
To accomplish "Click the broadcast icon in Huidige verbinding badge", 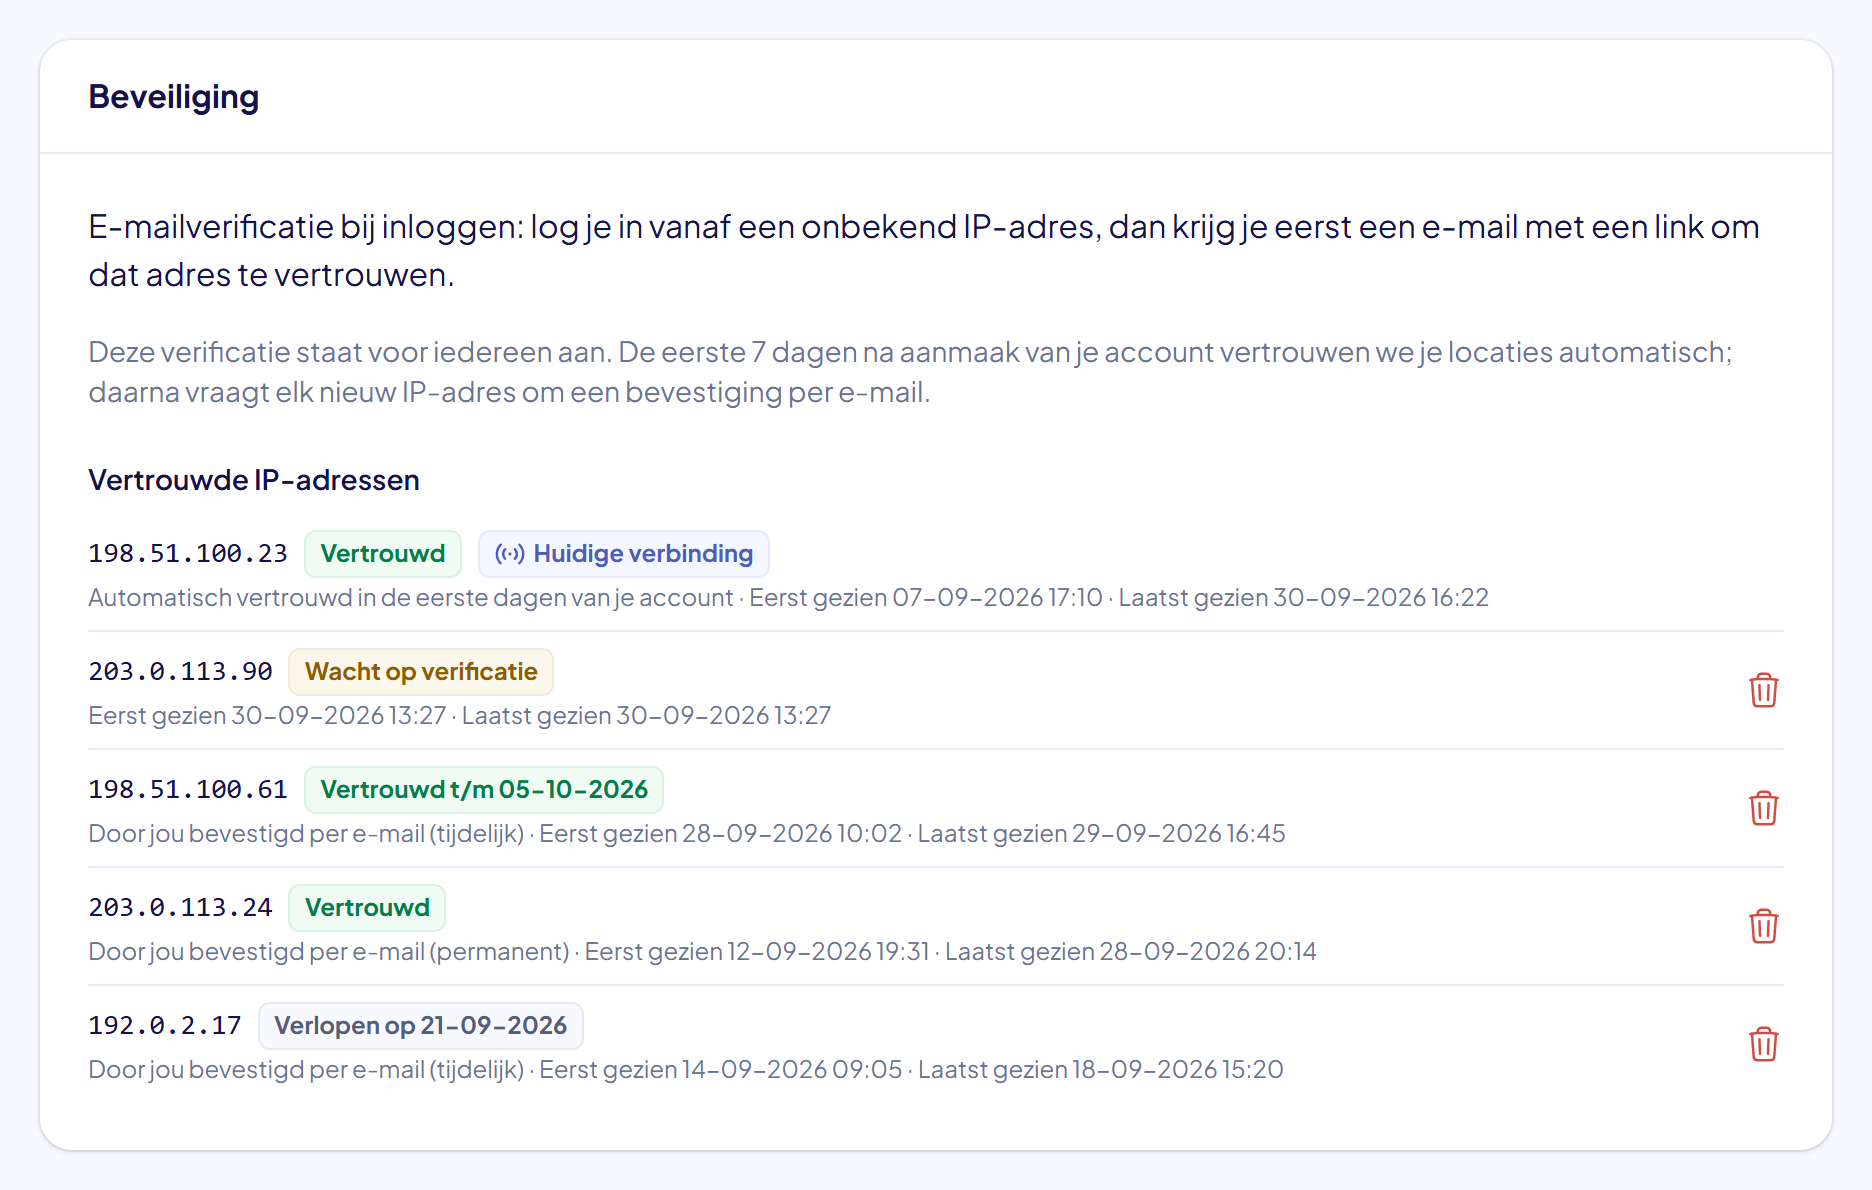I will click(x=510, y=554).
